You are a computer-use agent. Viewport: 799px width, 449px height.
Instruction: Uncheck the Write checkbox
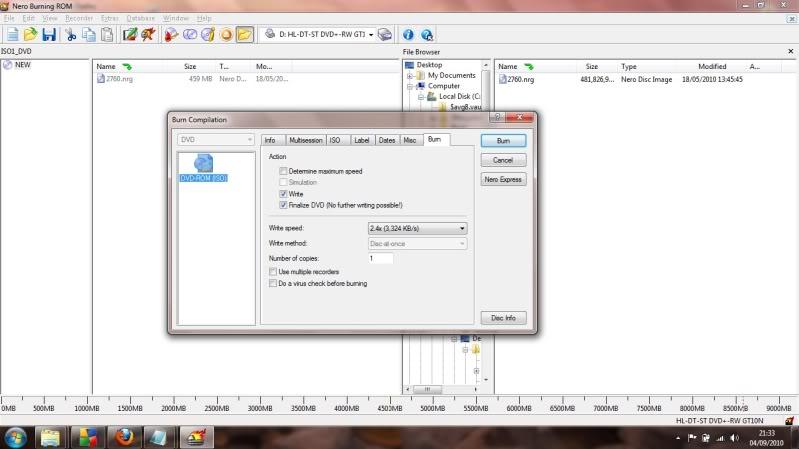[x=283, y=194]
